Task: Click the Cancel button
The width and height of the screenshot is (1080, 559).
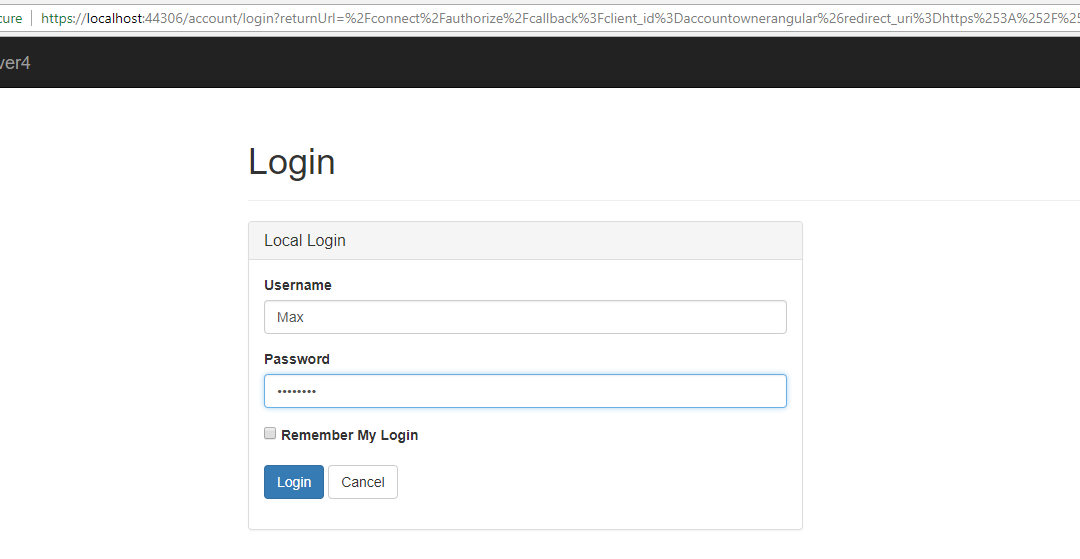Action: click(x=362, y=482)
